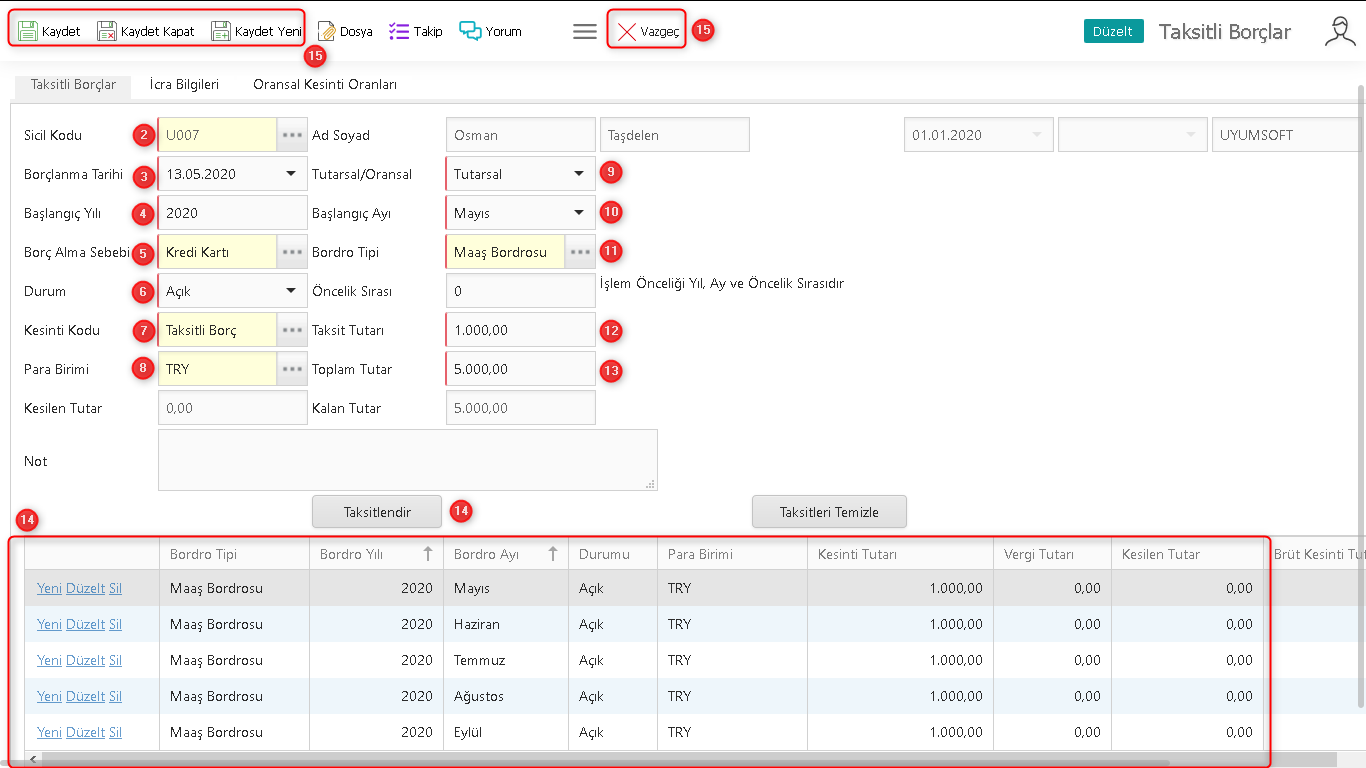Open Sicil Kodu lookup ellipsis button

tap(292, 135)
